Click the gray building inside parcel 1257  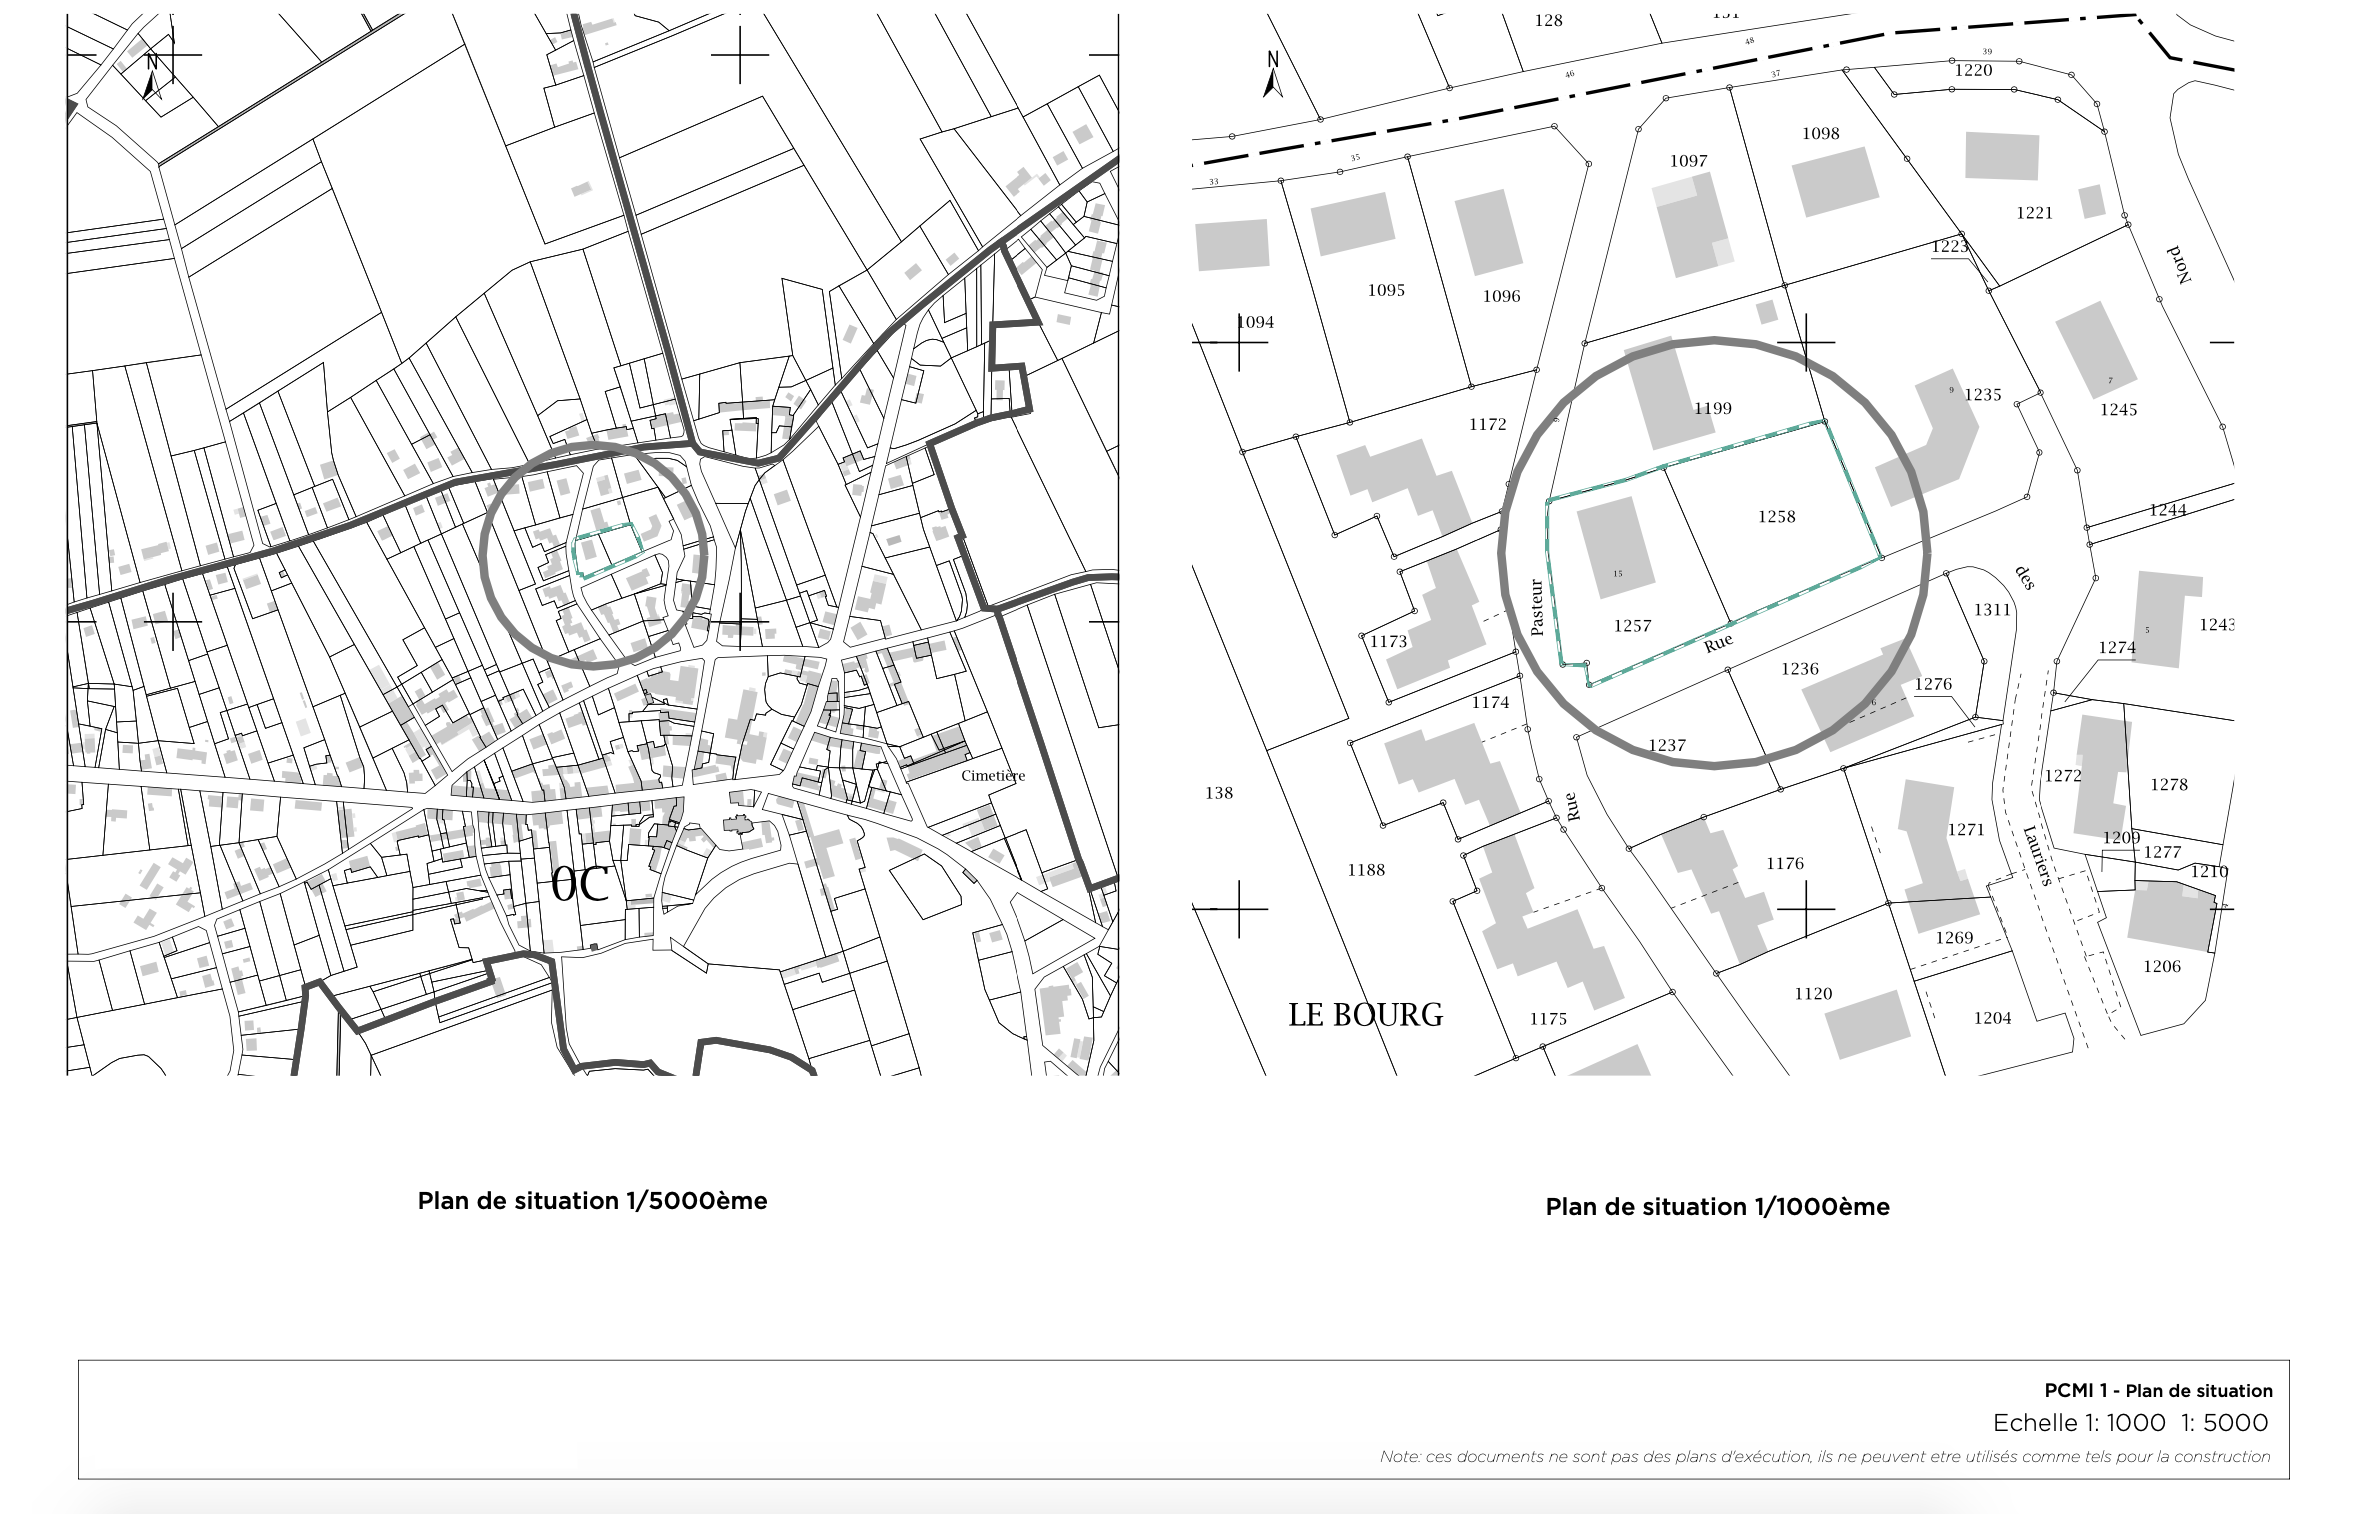pos(1614,548)
